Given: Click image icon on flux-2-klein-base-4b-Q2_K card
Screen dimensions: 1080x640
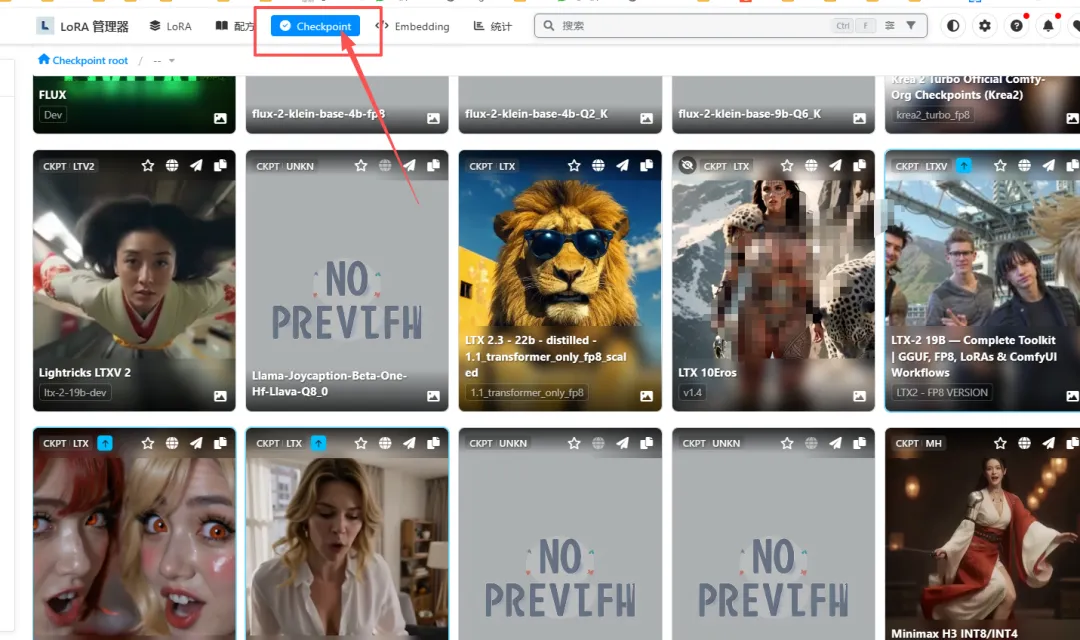Looking at the screenshot, I should [x=647, y=118].
